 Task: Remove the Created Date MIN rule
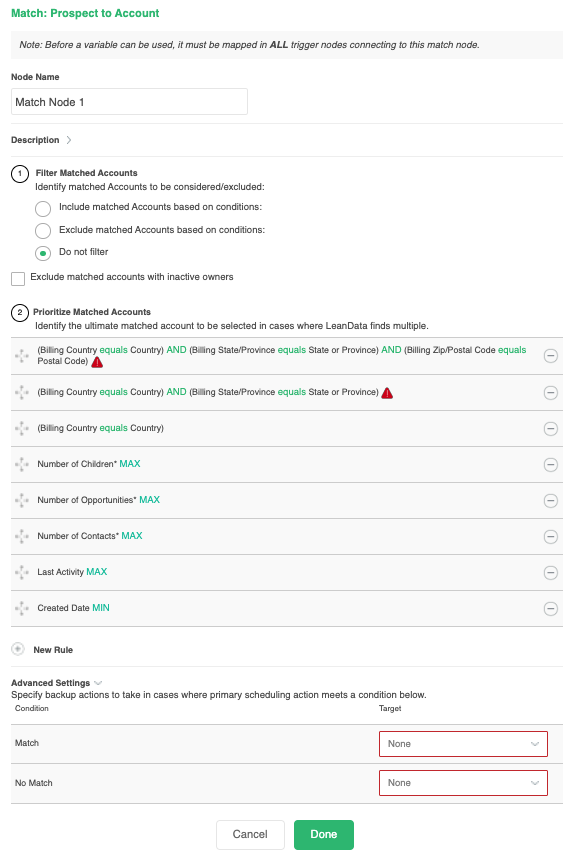[x=550, y=608]
